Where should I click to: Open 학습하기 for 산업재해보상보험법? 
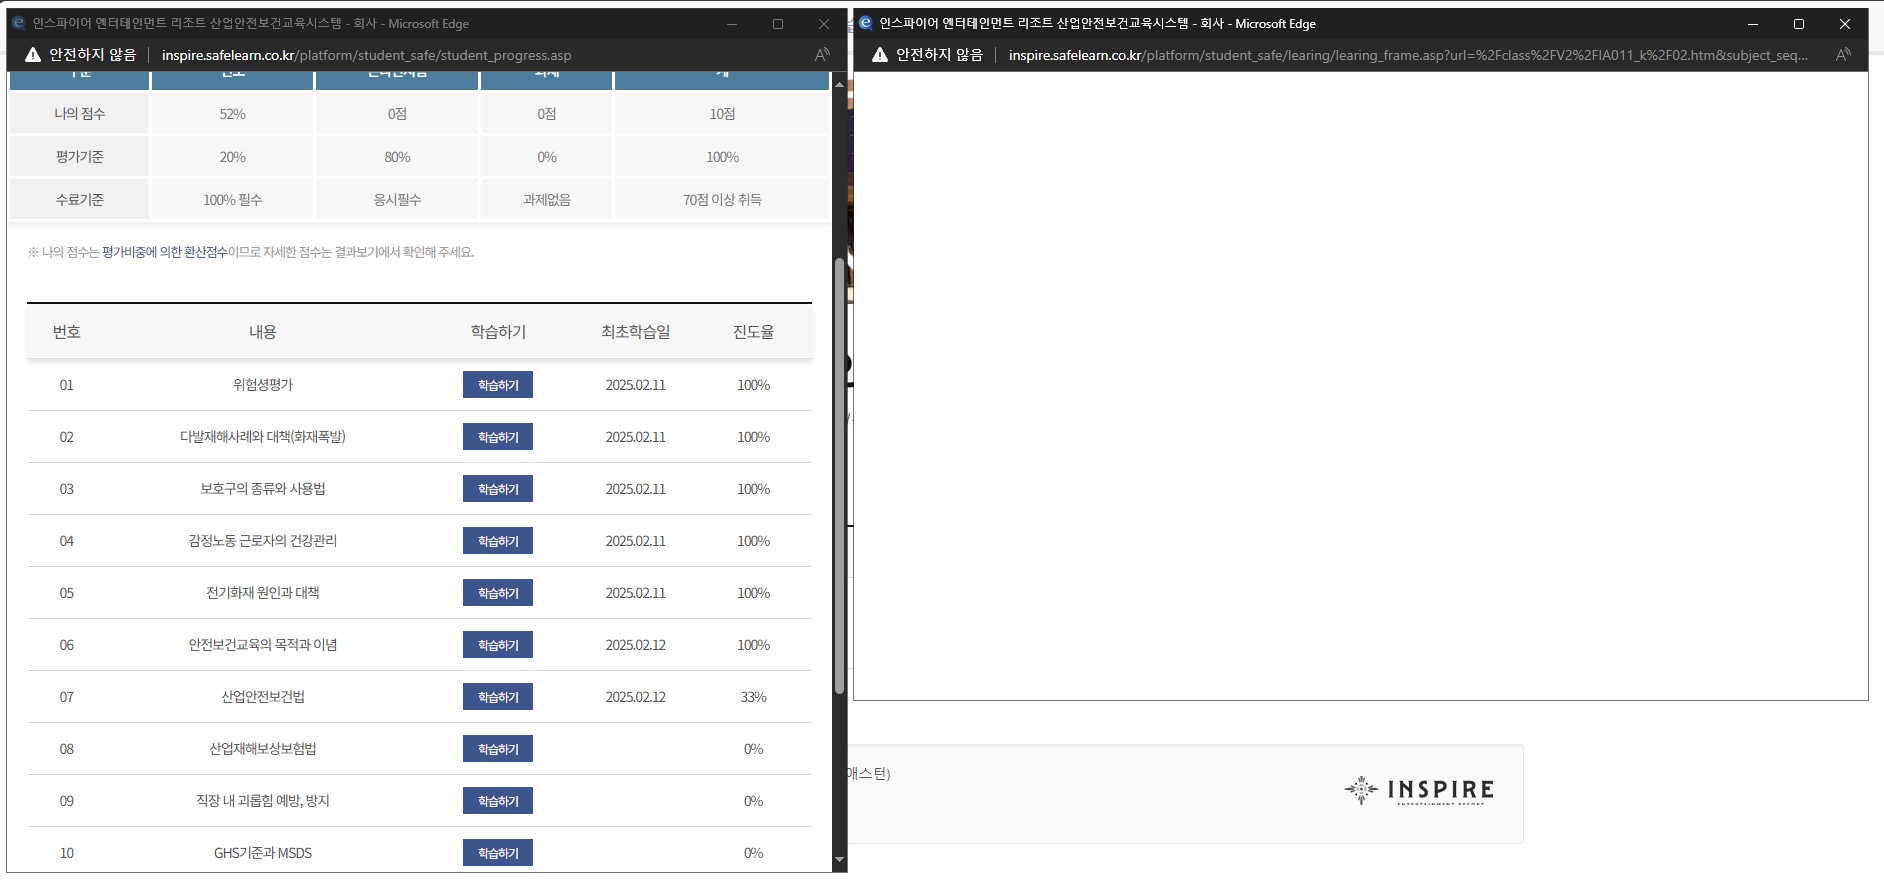498,749
